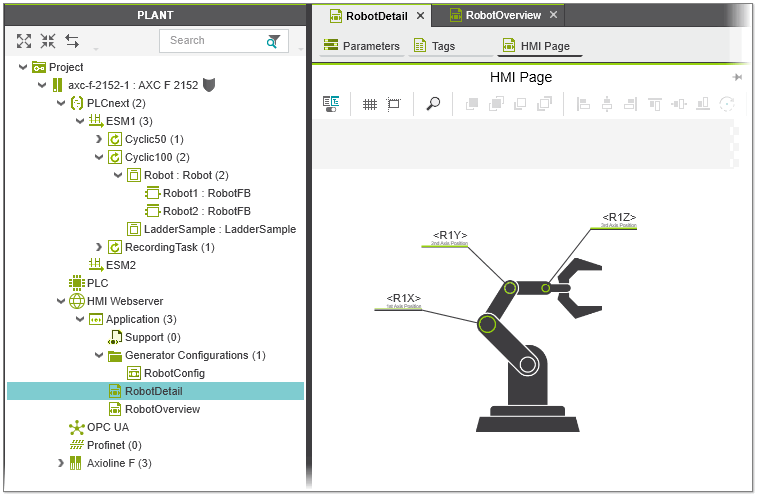Click the Search input field
Screen dimensions: 757x496
(210, 41)
